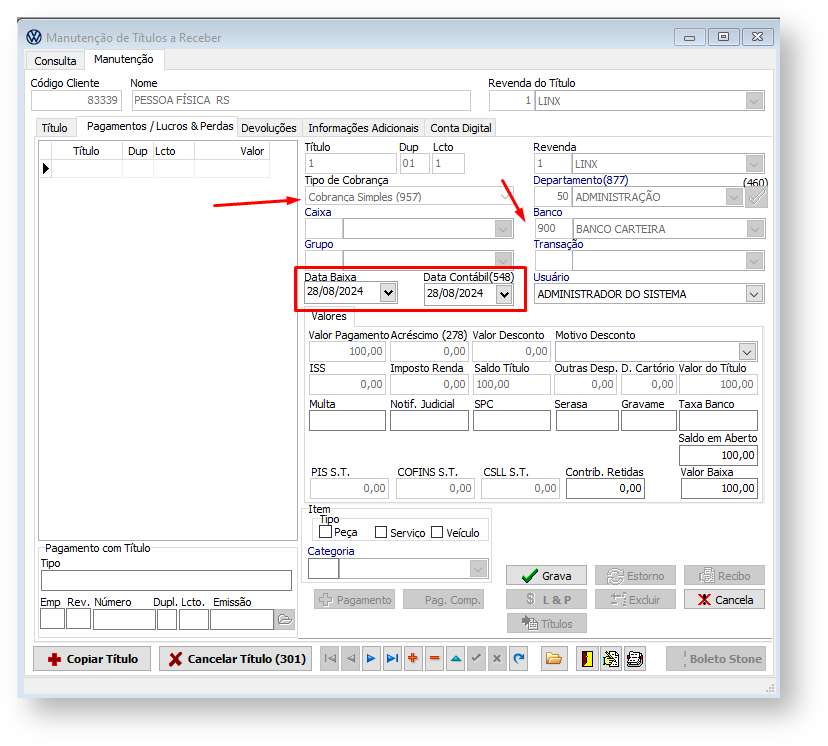Open Motivo Desconto dropdown
Screen dimensions: 828x746
pyautogui.click(x=747, y=352)
